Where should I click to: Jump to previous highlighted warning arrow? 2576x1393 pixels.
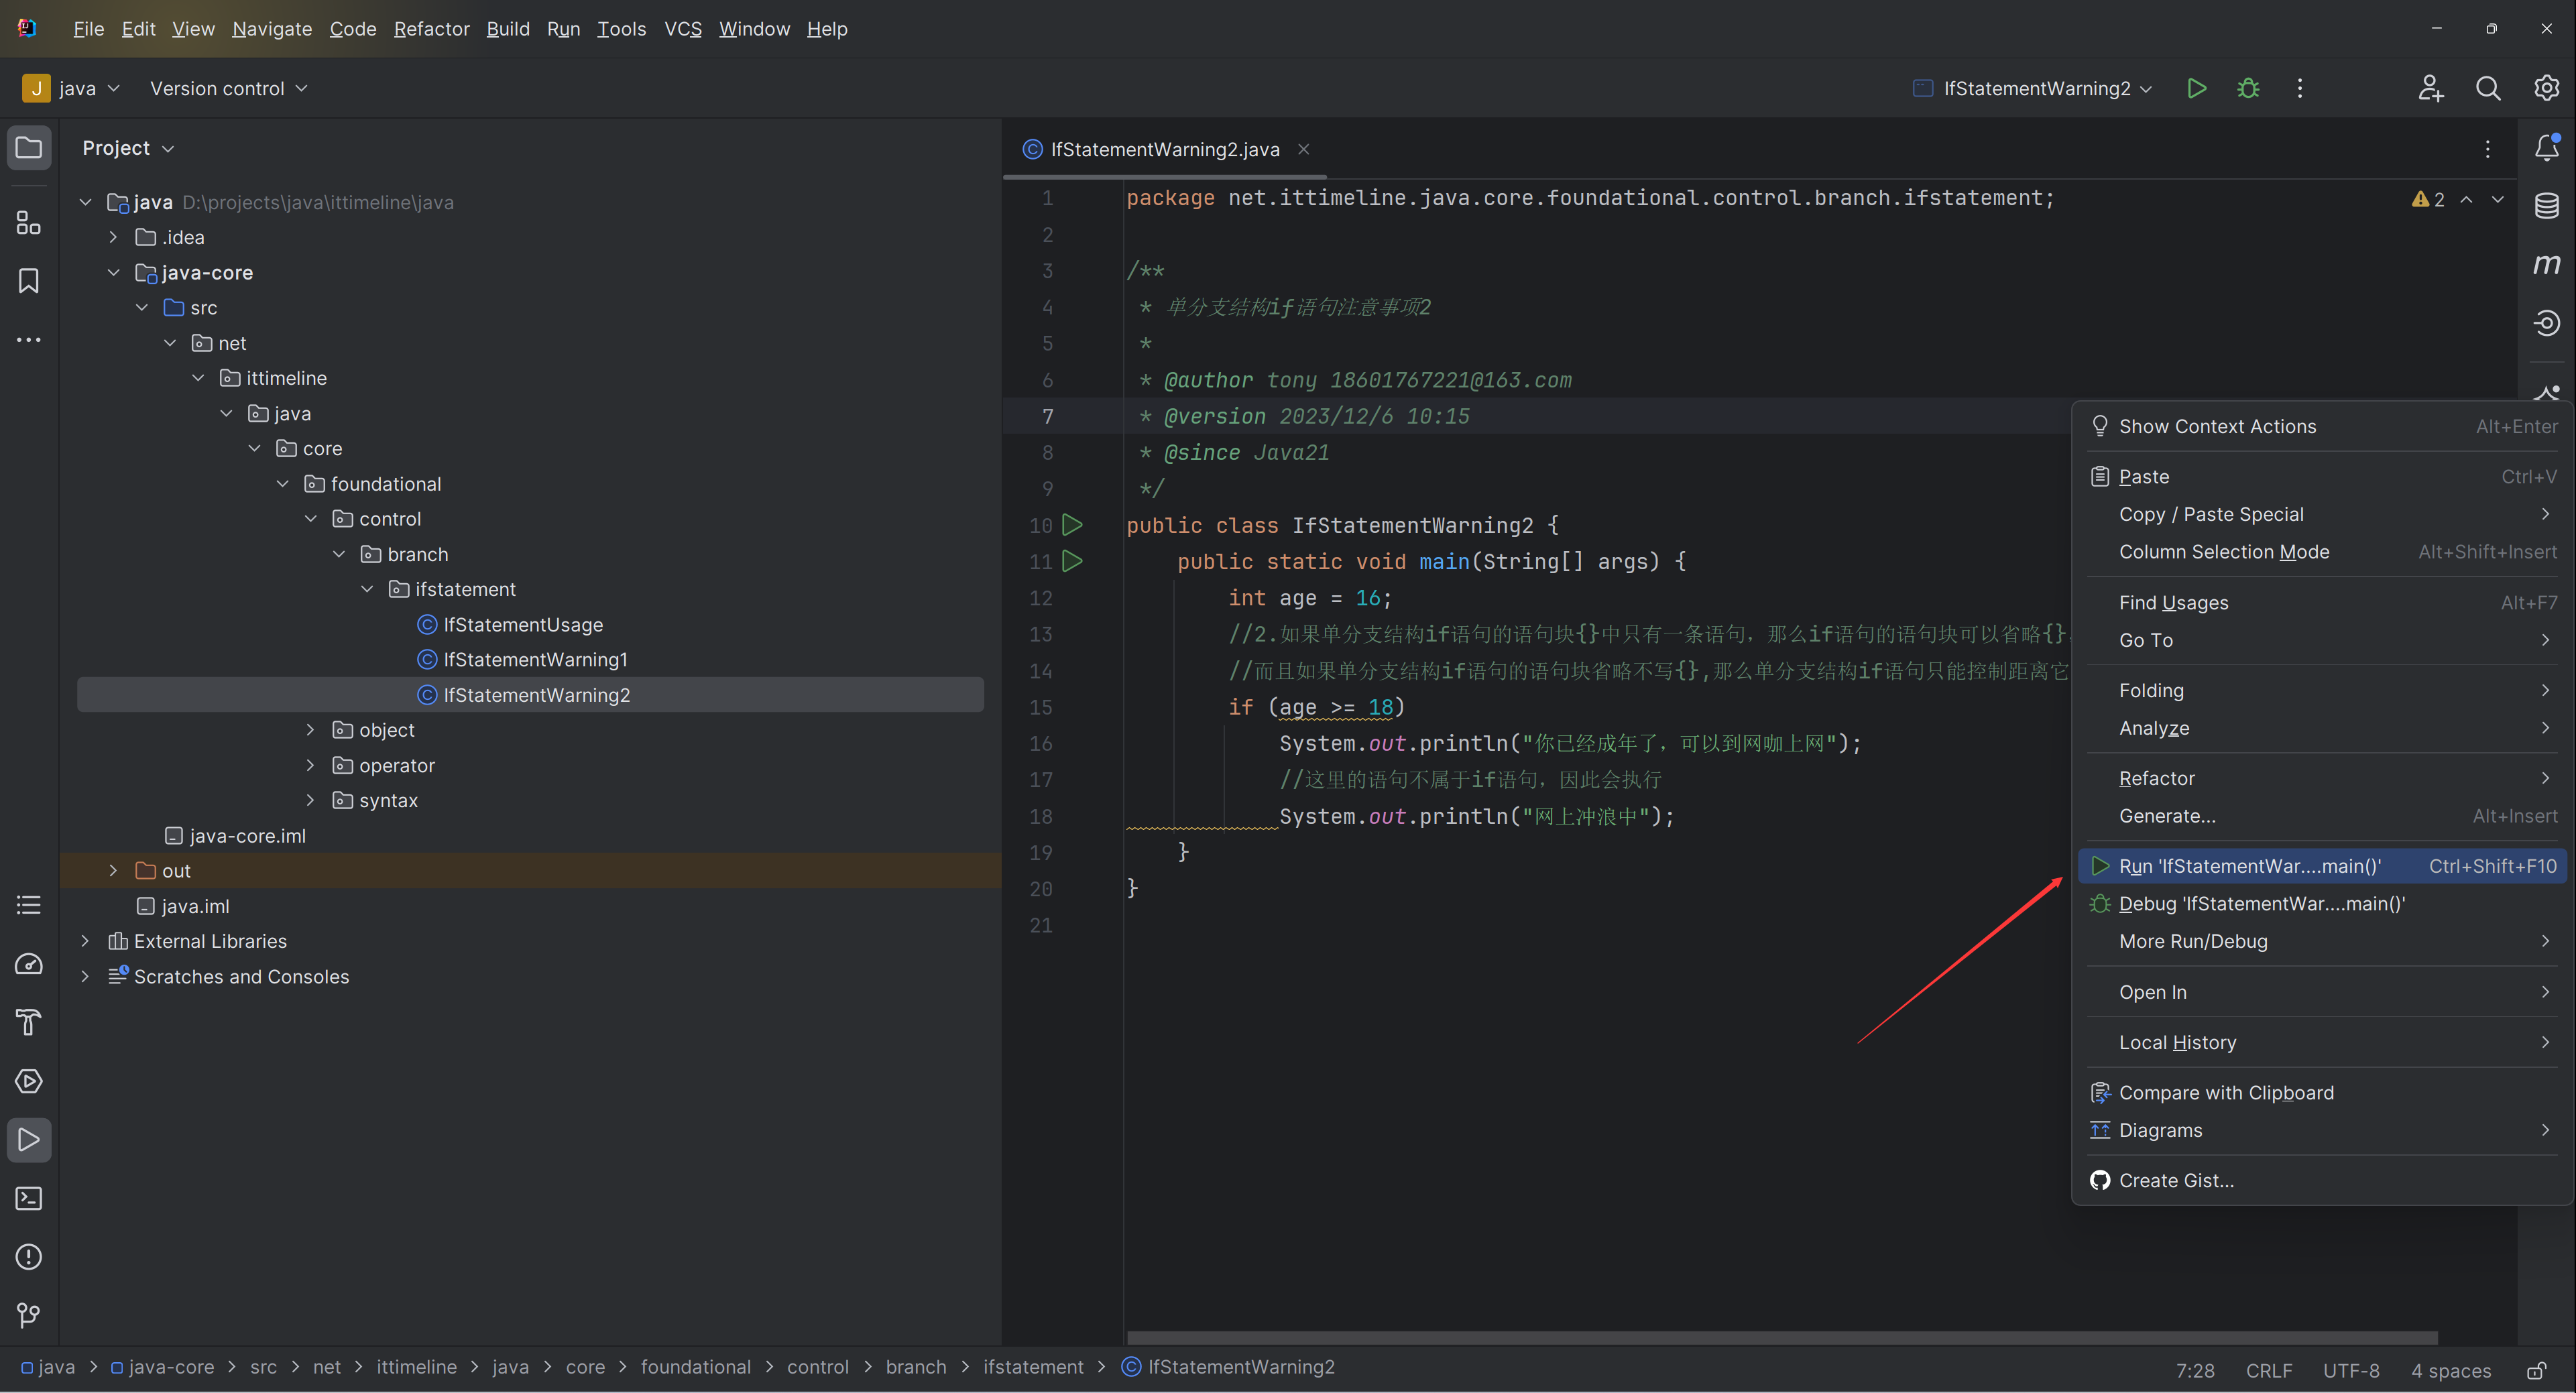pyautogui.click(x=2467, y=199)
